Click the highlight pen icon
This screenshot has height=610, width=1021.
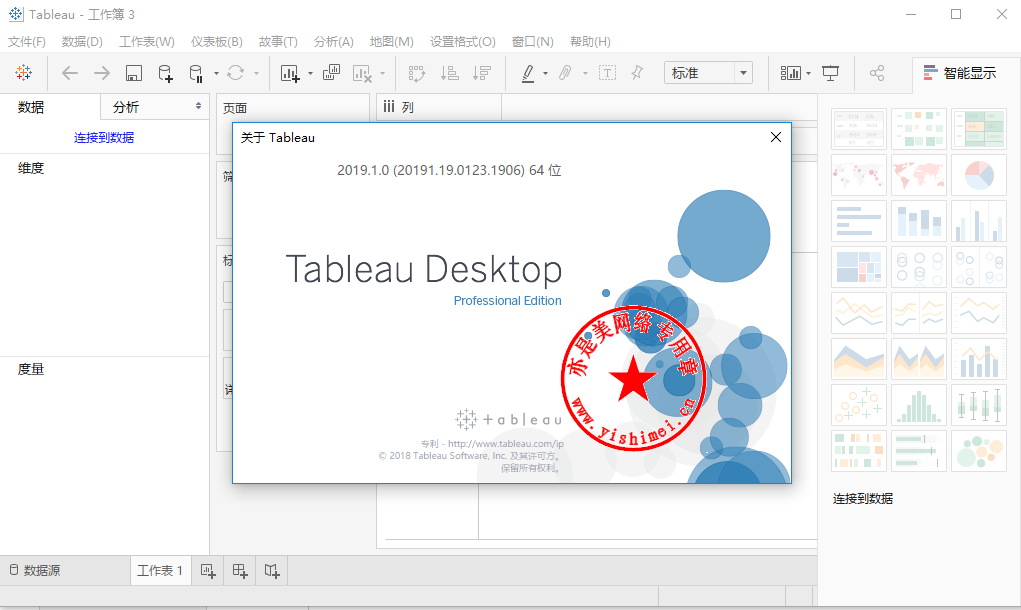coord(528,73)
